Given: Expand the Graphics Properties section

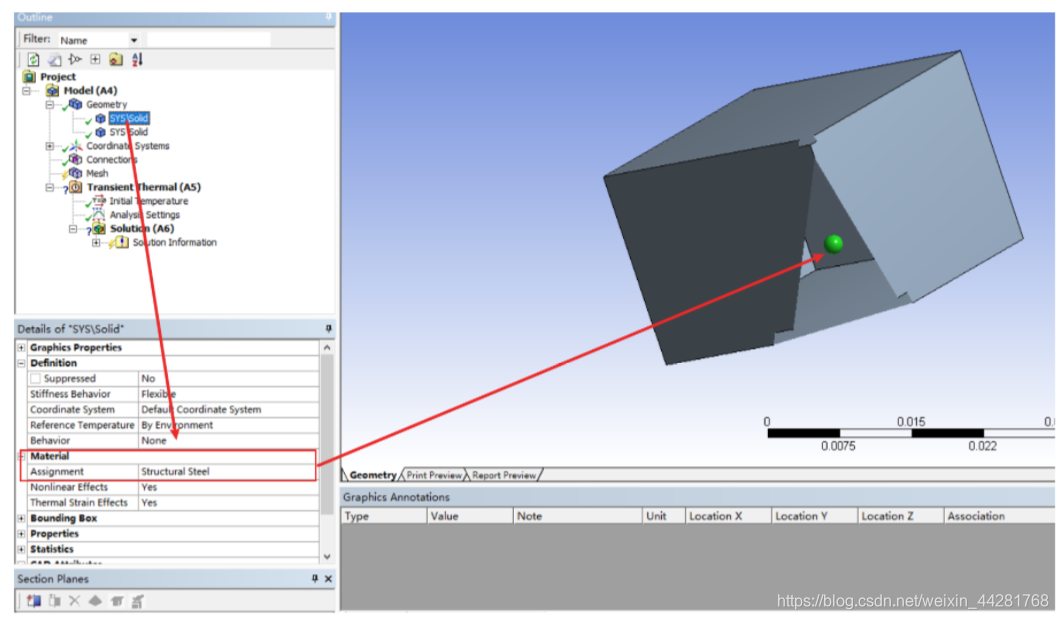Looking at the screenshot, I should 22,347.
